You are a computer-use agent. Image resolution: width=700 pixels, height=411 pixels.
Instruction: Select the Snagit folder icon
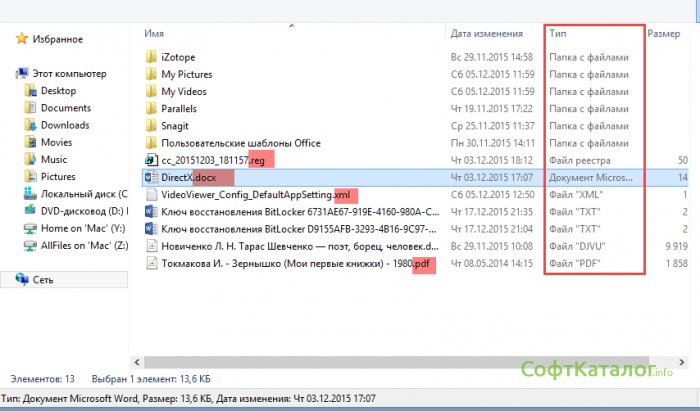pos(152,126)
